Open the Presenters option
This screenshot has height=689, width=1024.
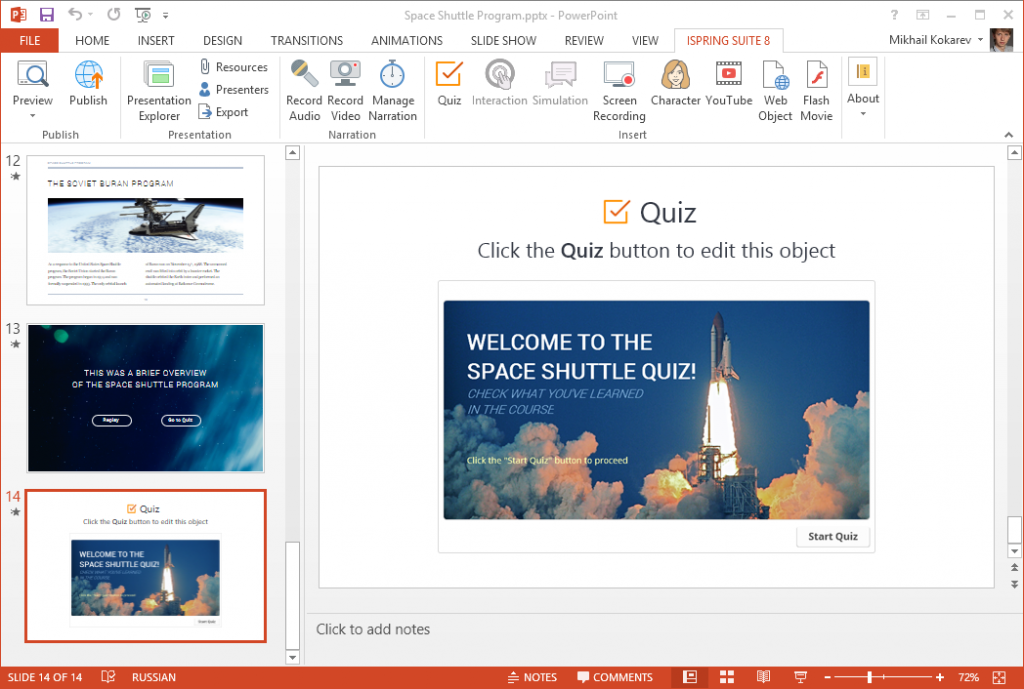233,89
